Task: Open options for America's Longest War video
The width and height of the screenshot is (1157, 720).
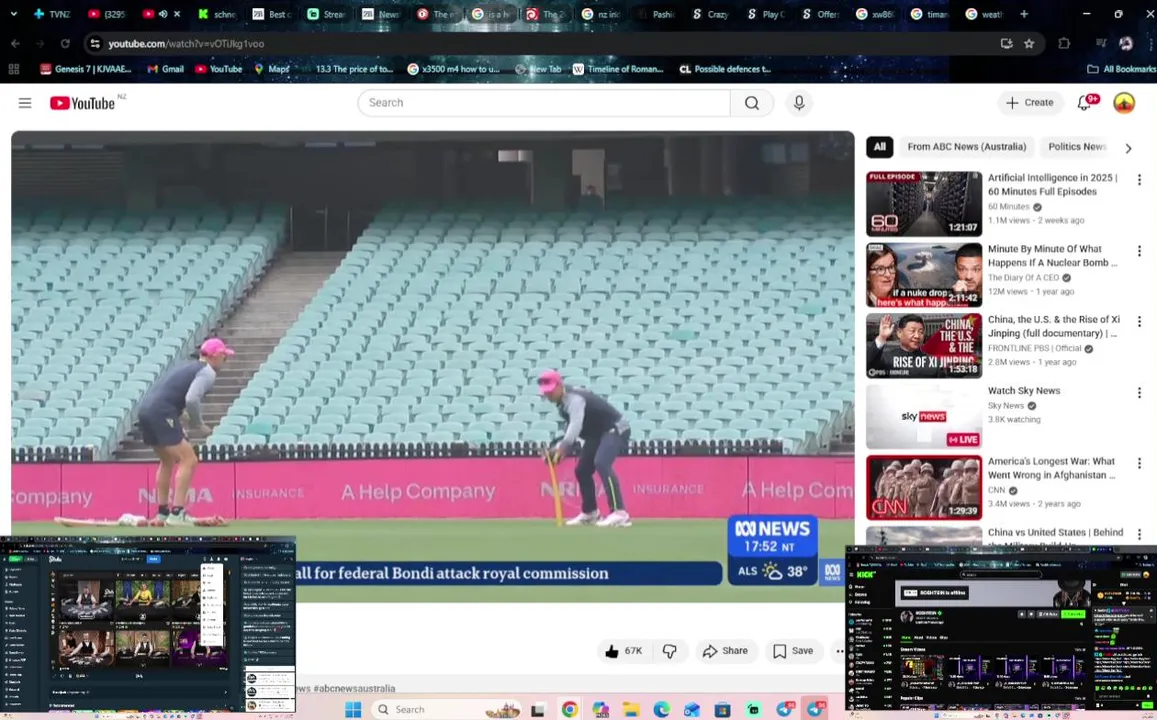Action: (1139, 463)
